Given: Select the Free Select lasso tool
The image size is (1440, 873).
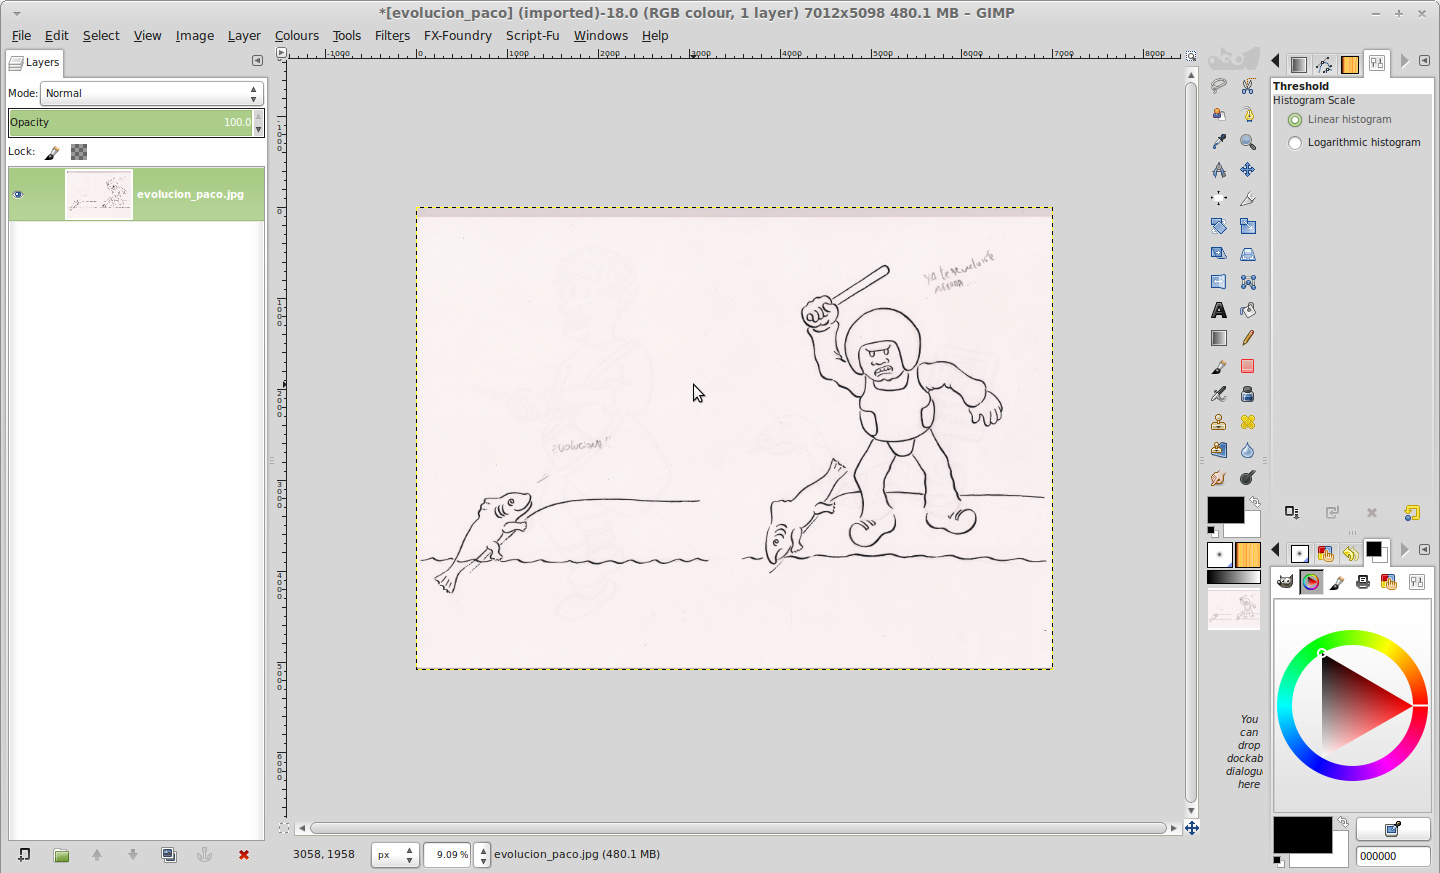Looking at the screenshot, I should pyautogui.click(x=1219, y=86).
